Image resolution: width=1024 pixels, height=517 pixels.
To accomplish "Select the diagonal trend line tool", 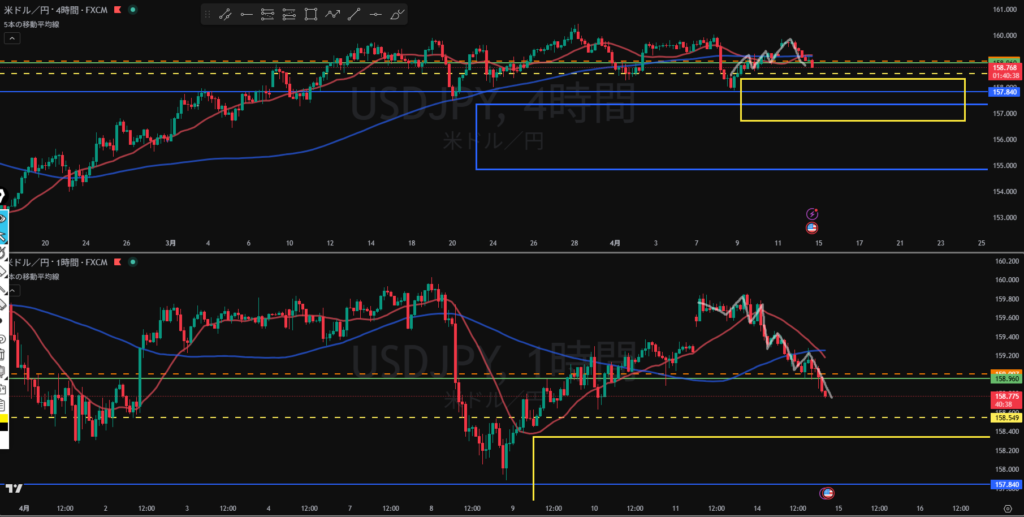I will coord(354,15).
